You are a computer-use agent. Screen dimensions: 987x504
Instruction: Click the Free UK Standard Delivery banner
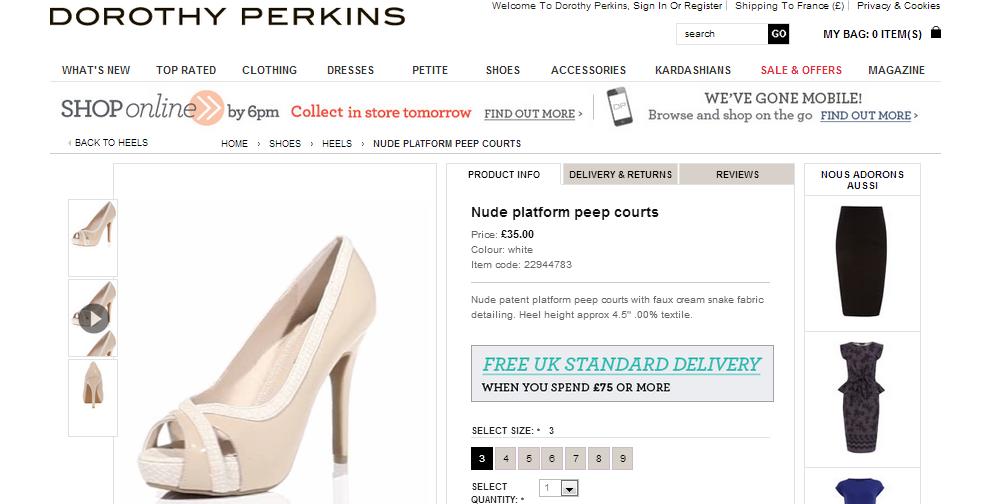621,373
